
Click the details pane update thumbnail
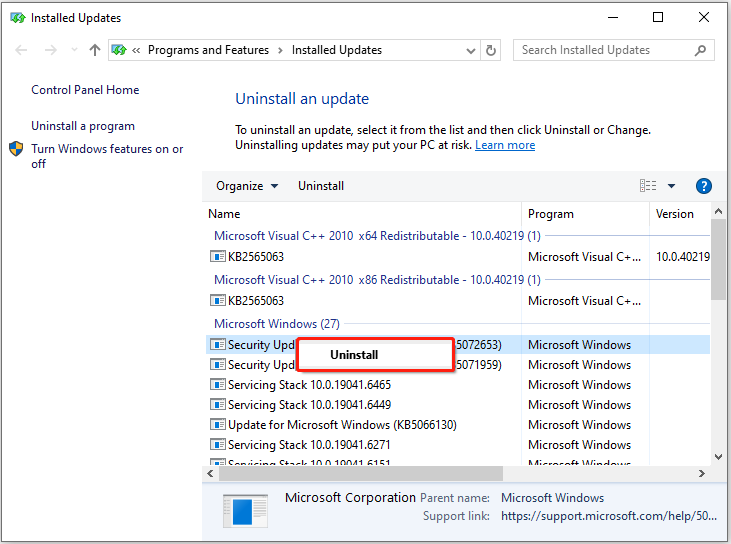[246, 511]
